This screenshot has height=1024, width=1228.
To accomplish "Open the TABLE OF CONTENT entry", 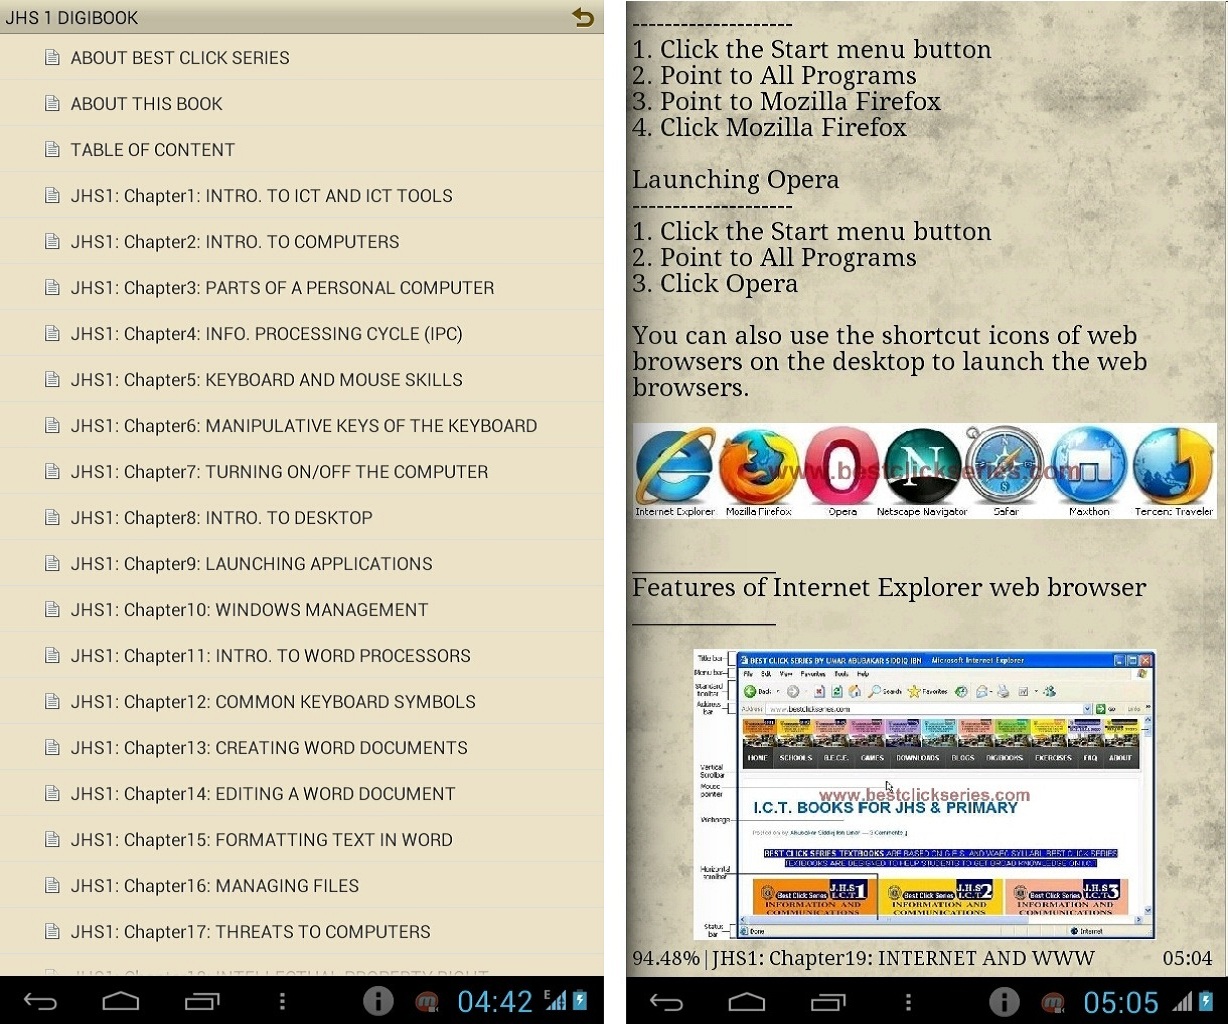I will pos(152,150).
